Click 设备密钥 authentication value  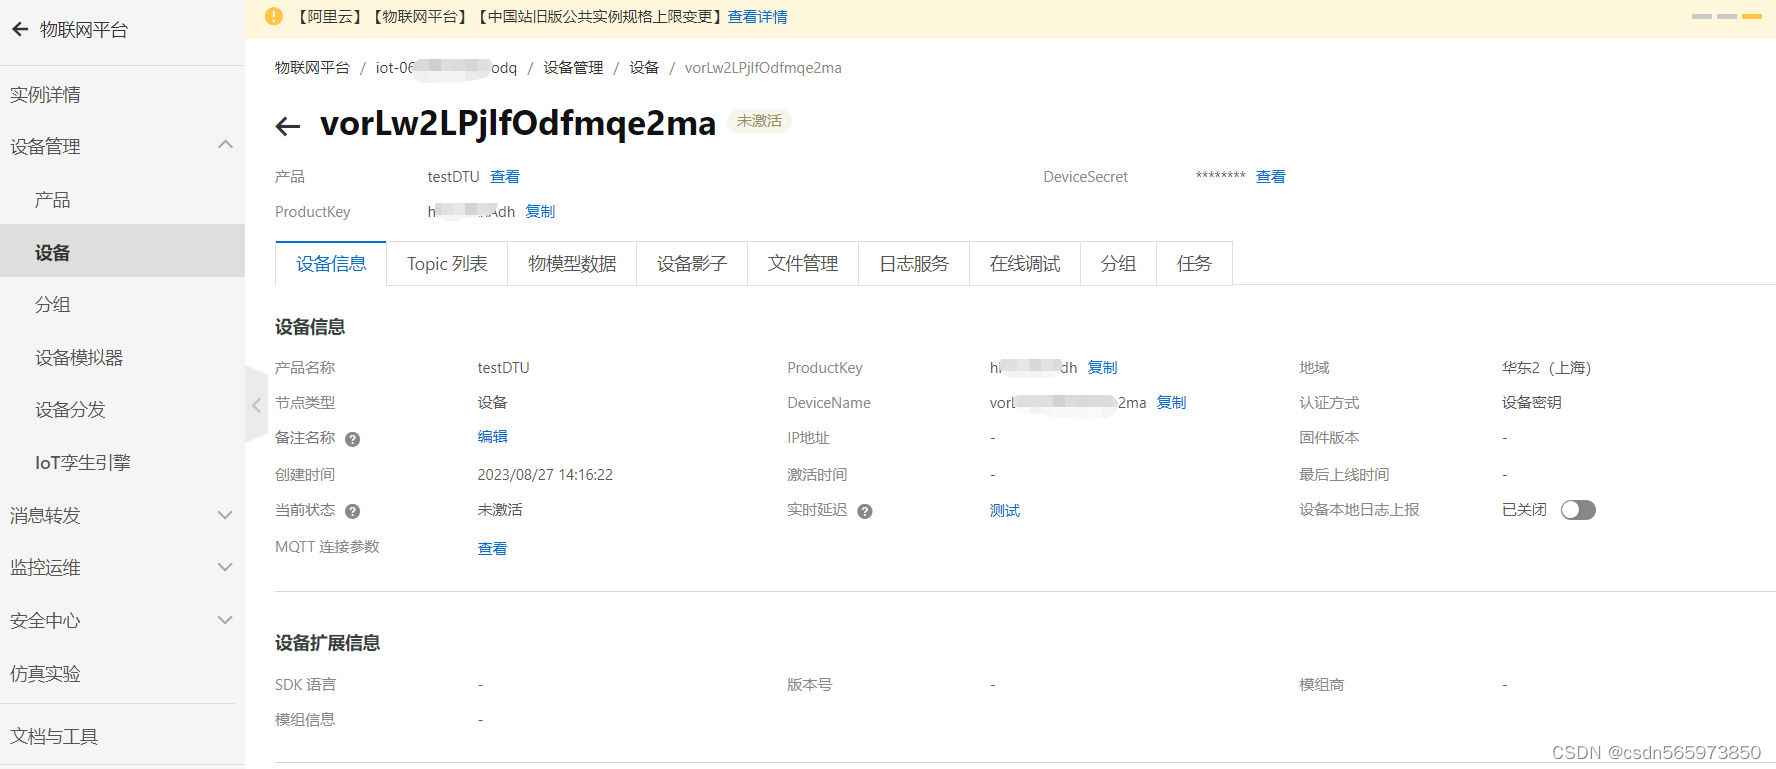click(1531, 403)
